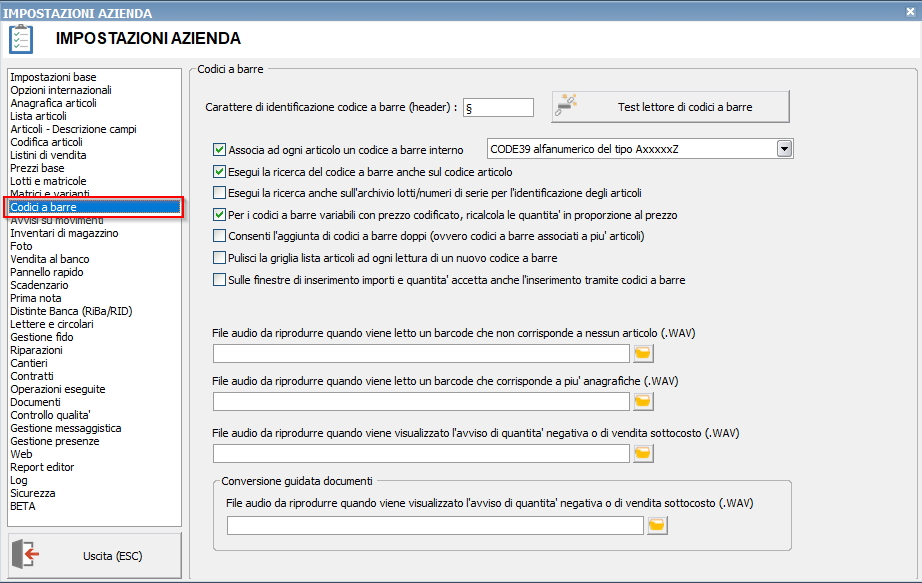
Task: Open 'Impostazioni base' section
Action: click(x=53, y=77)
